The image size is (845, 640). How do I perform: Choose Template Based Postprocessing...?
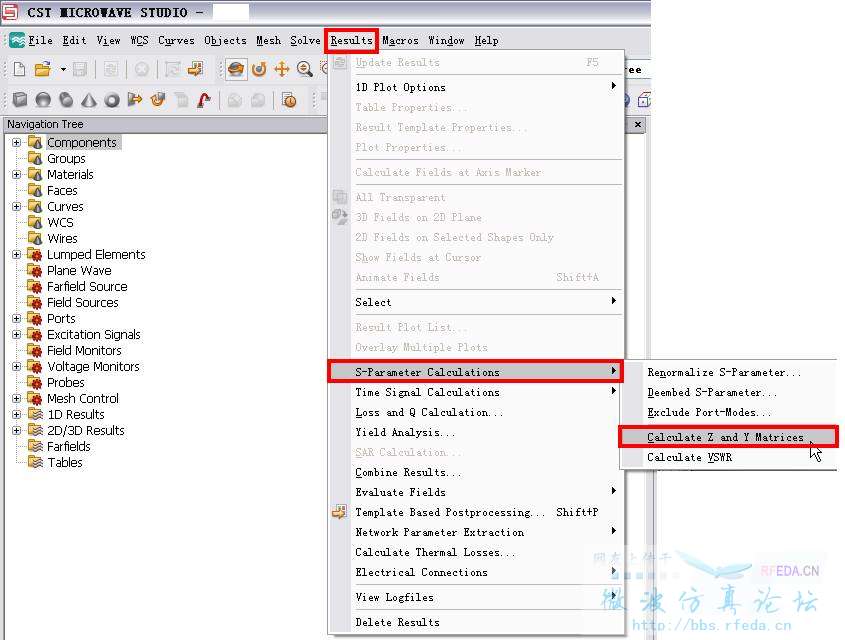pos(477,512)
